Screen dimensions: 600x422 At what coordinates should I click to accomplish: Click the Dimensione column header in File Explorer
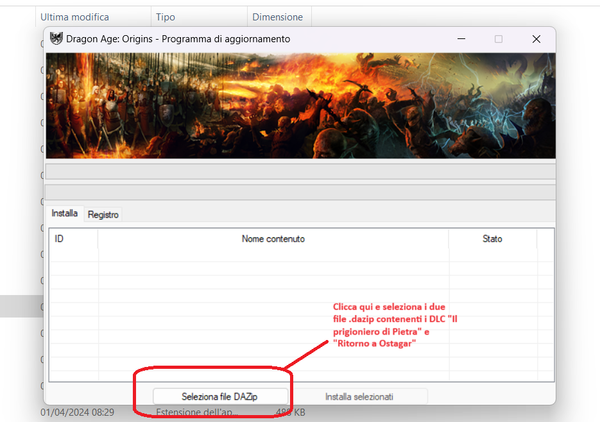[x=279, y=17]
